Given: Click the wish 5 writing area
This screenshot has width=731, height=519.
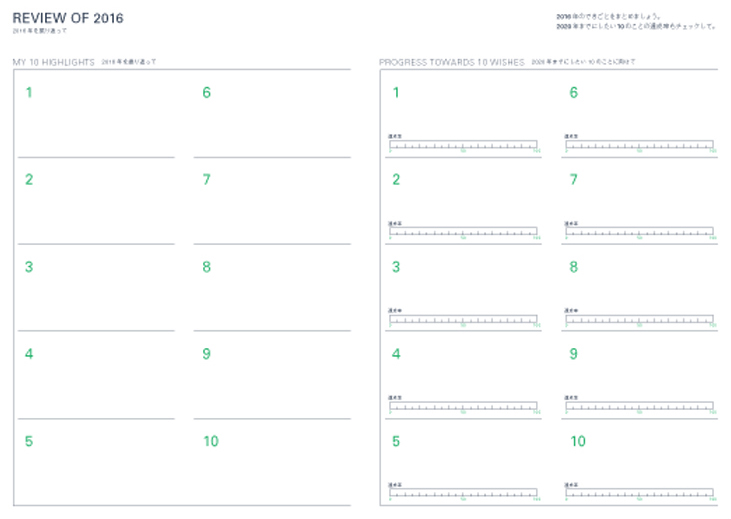Looking at the screenshot, I should pyautogui.click(x=463, y=458).
